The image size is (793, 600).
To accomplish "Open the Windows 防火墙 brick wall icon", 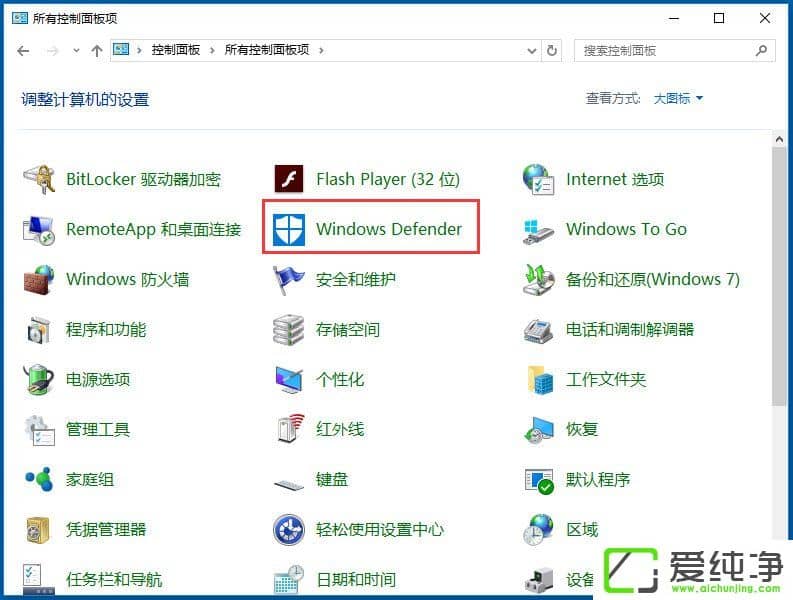I will 38,280.
